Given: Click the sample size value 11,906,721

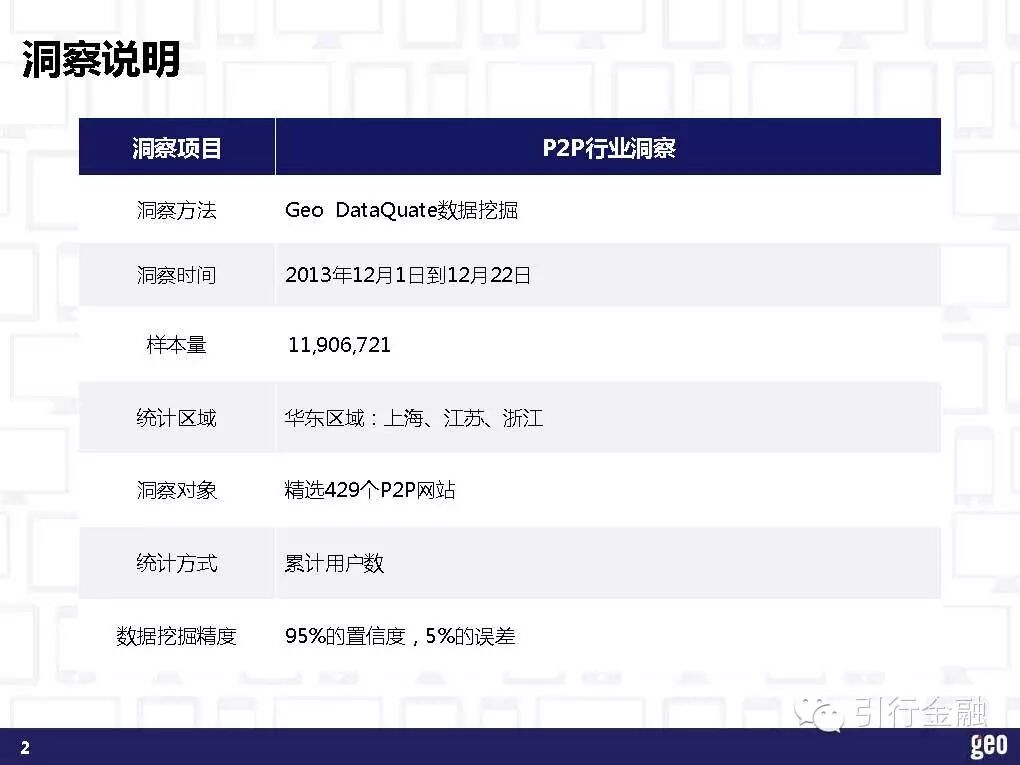Looking at the screenshot, I should (339, 345).
